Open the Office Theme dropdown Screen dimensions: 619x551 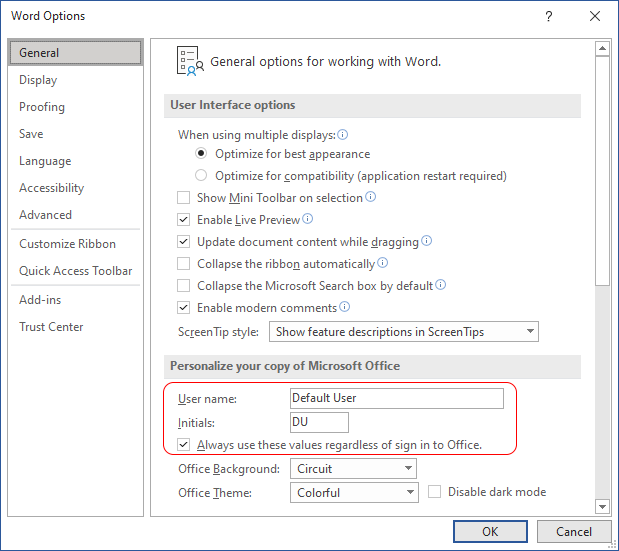click(354, 493)
